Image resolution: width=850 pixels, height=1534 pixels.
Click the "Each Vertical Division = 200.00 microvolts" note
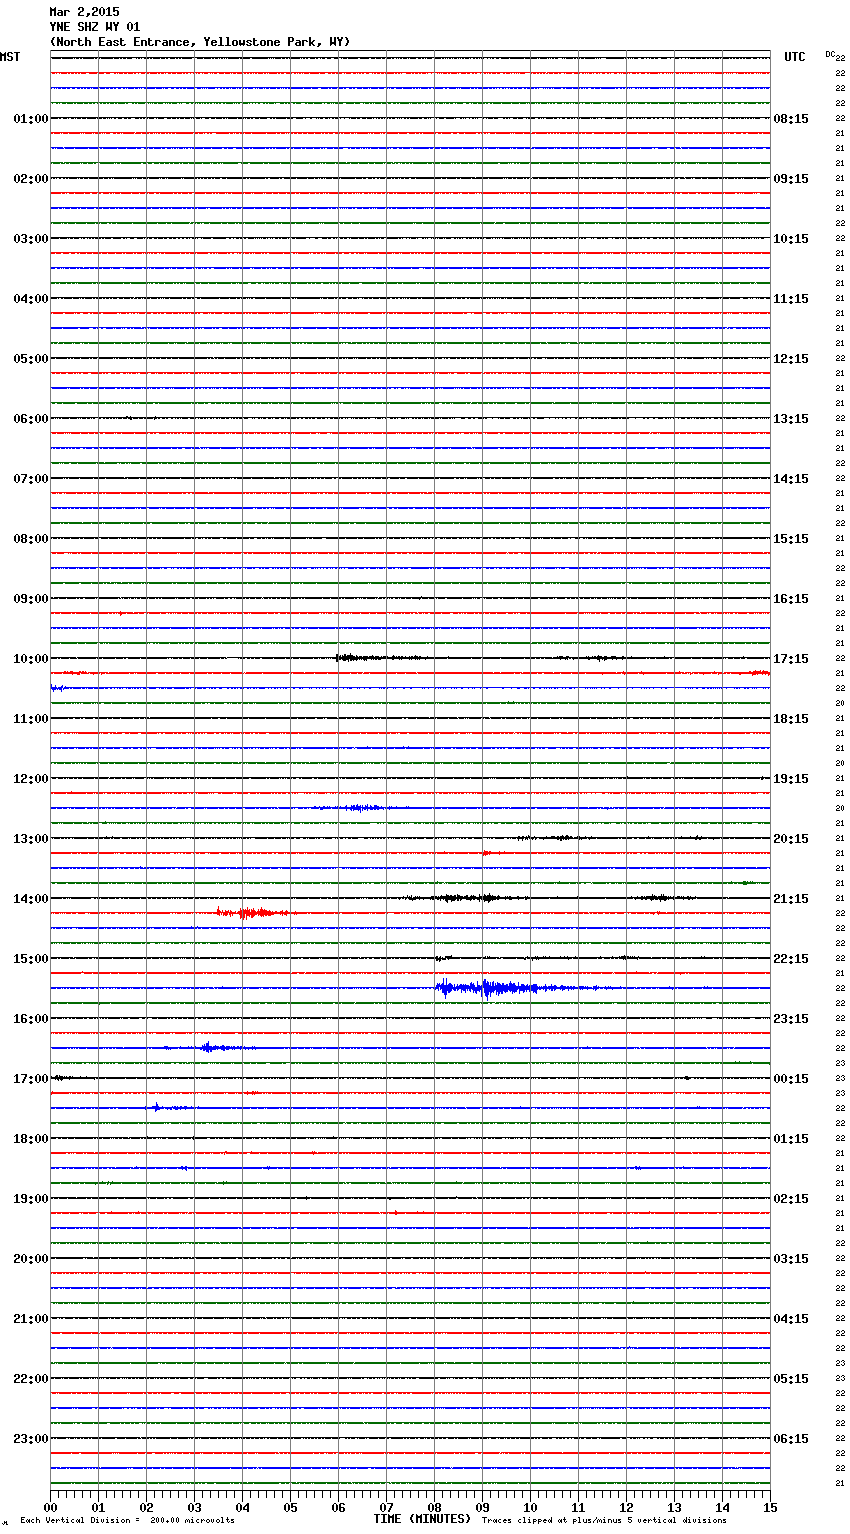(x=127, y=1520)
